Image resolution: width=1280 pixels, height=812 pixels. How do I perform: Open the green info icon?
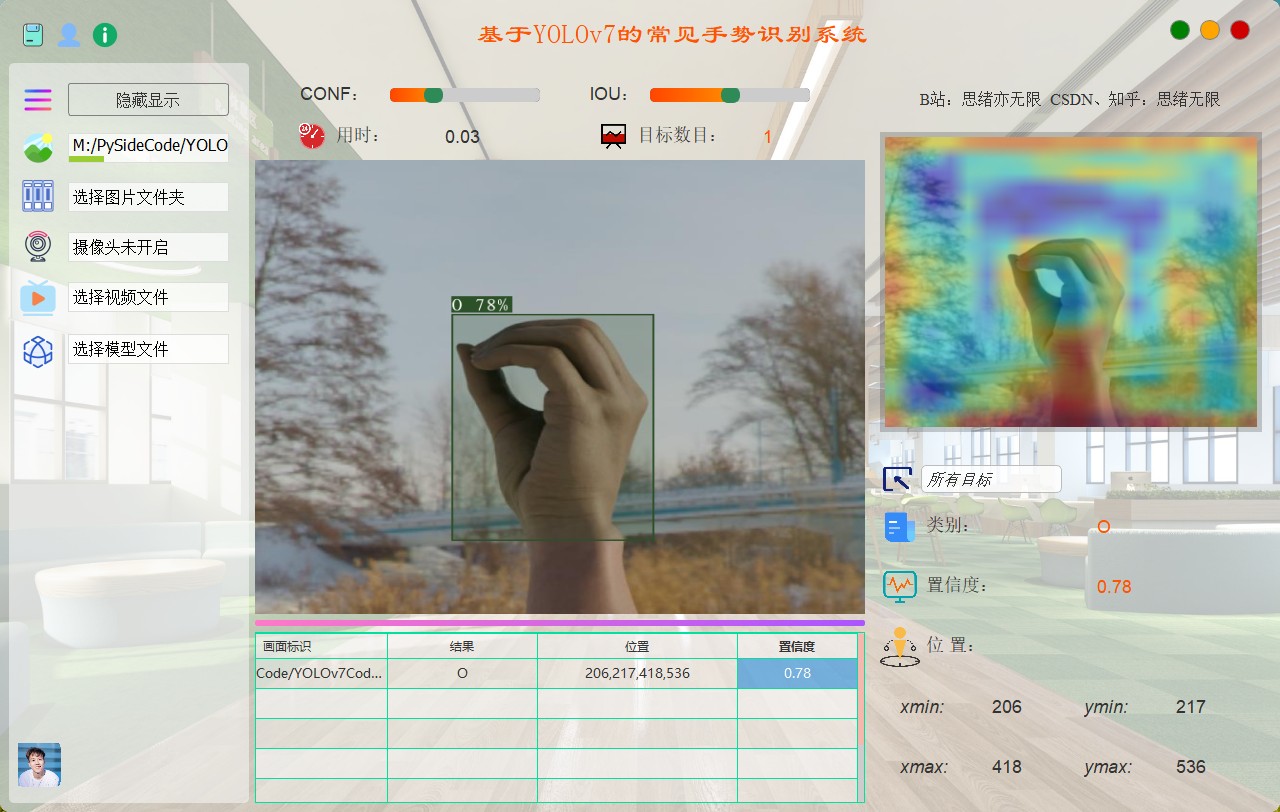(105, 35)
